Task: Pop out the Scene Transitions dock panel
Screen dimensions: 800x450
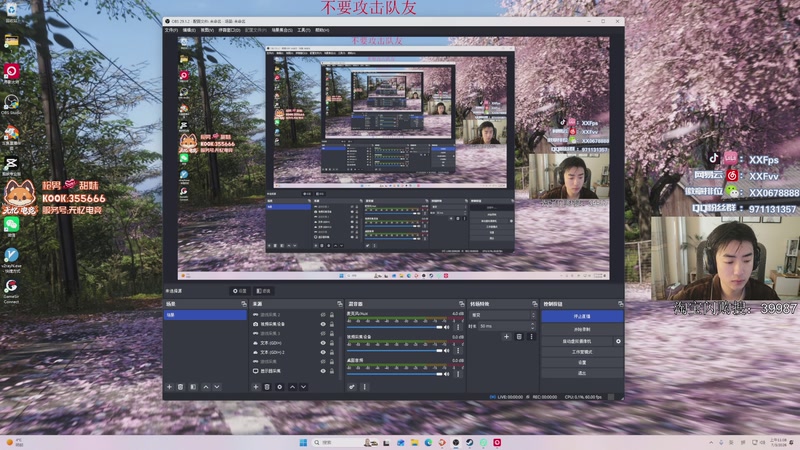Action: pos(535,304)
